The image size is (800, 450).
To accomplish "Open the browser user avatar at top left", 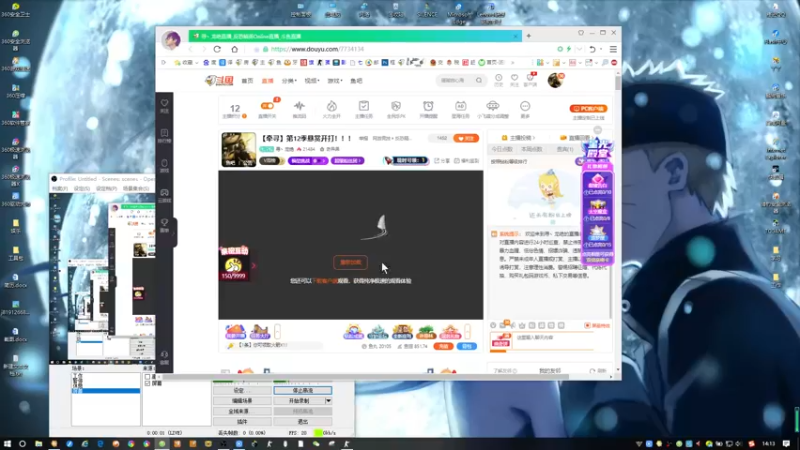I will click(171, 39).
